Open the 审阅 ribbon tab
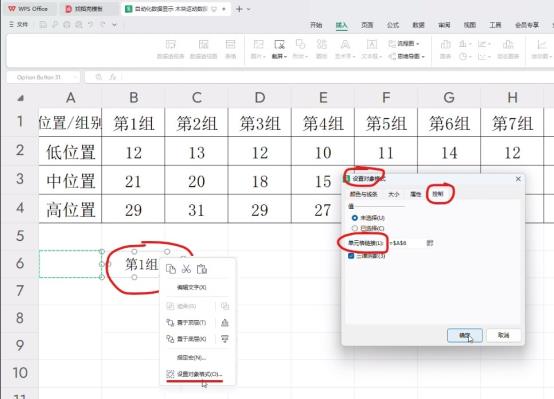This screenshot has width=554, height=399. pos(444,25)
